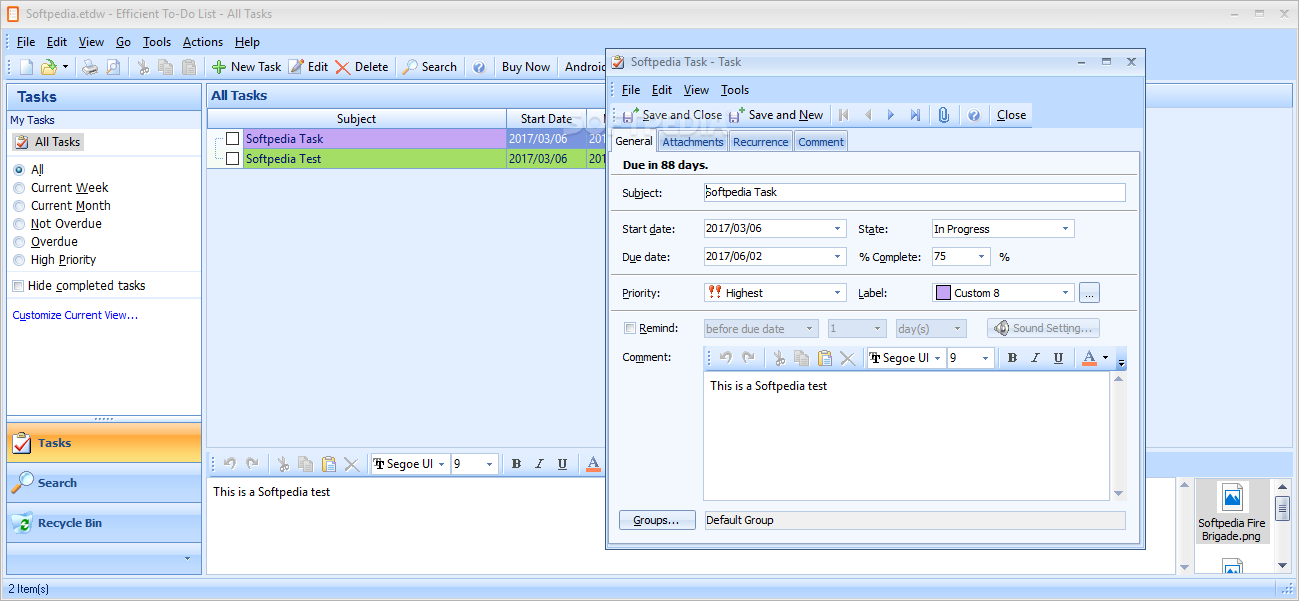1299x601 pixels.
Task: Click the Custom 8 purple label swatch
Action: (x=943, y=293)
